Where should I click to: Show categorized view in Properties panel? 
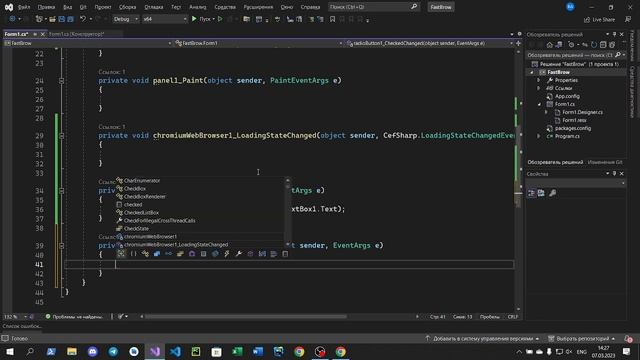(x=531, y=193)
